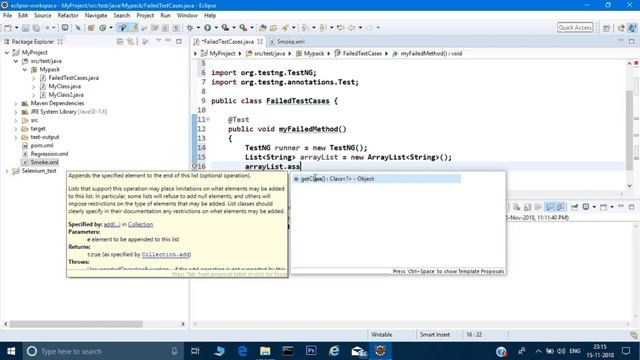Open File Explorer from the taskbar

tap(265, 351)
